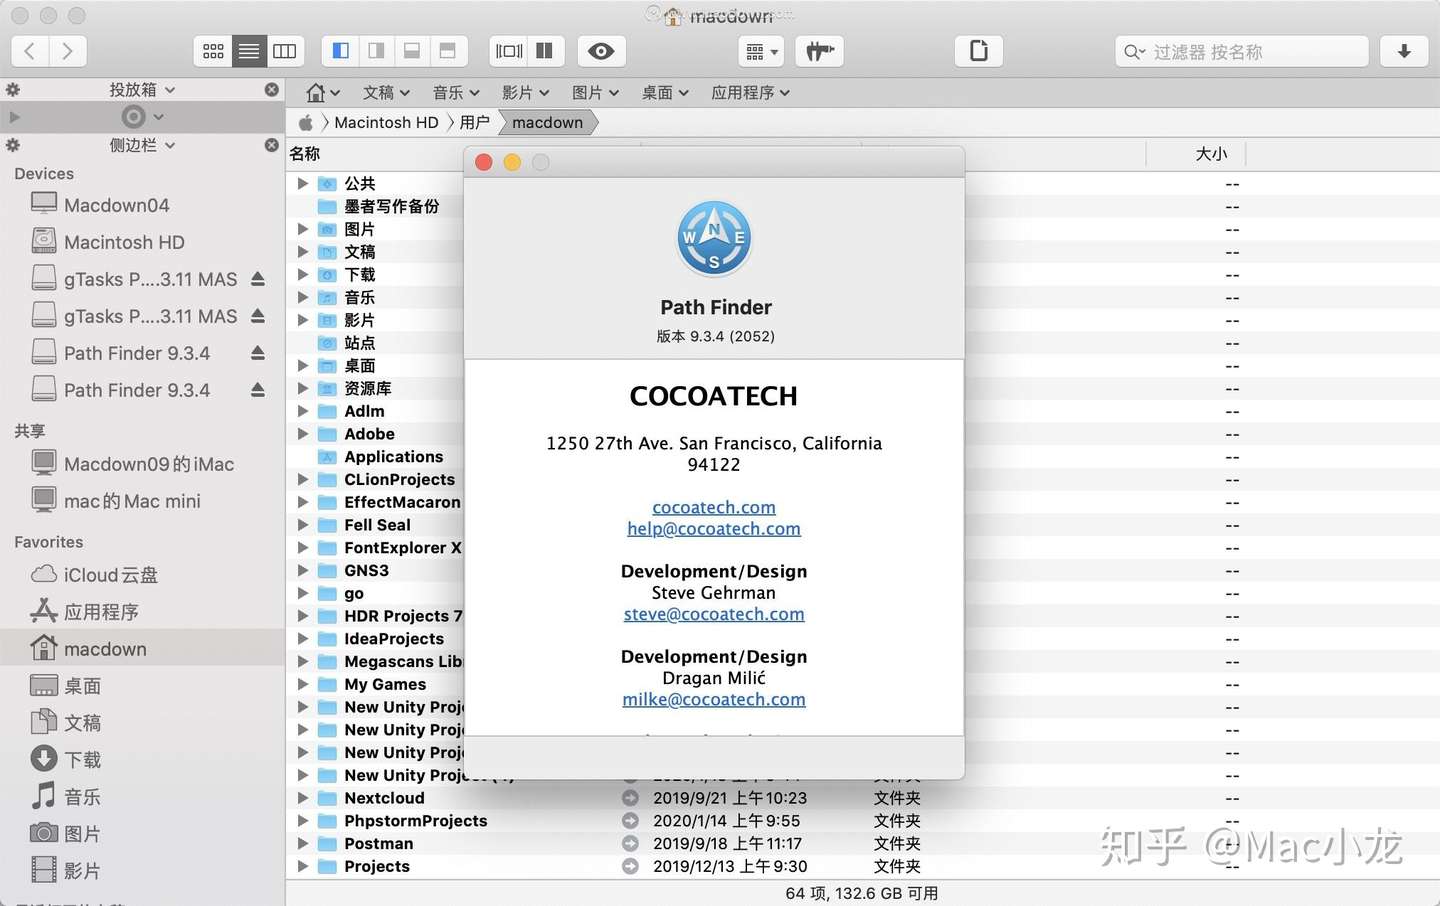Click the drop stack target icon

(x=133, y=117)
